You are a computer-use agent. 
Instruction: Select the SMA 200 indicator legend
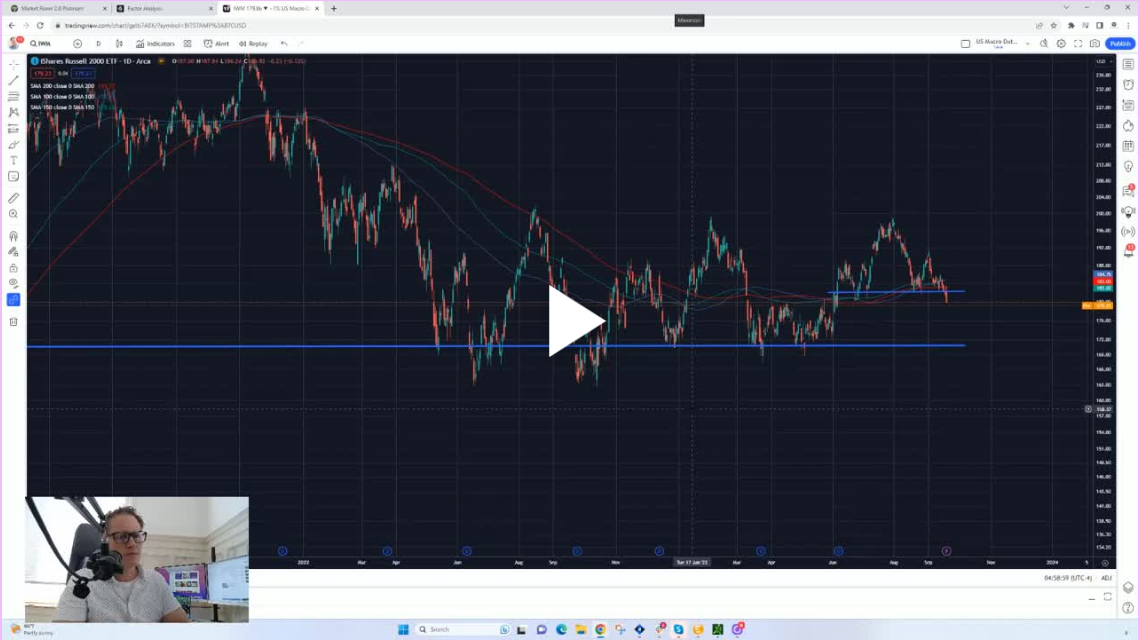[x=62, y=86]
